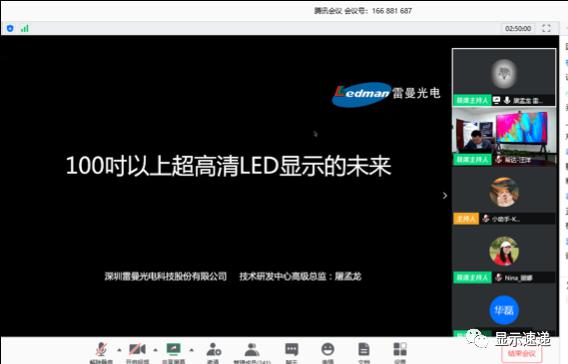Image resolution: width=568 pixels, height=364 pixels.
Task: Collapse the participant video strip chevron
Action: click(x=445, y=196)
